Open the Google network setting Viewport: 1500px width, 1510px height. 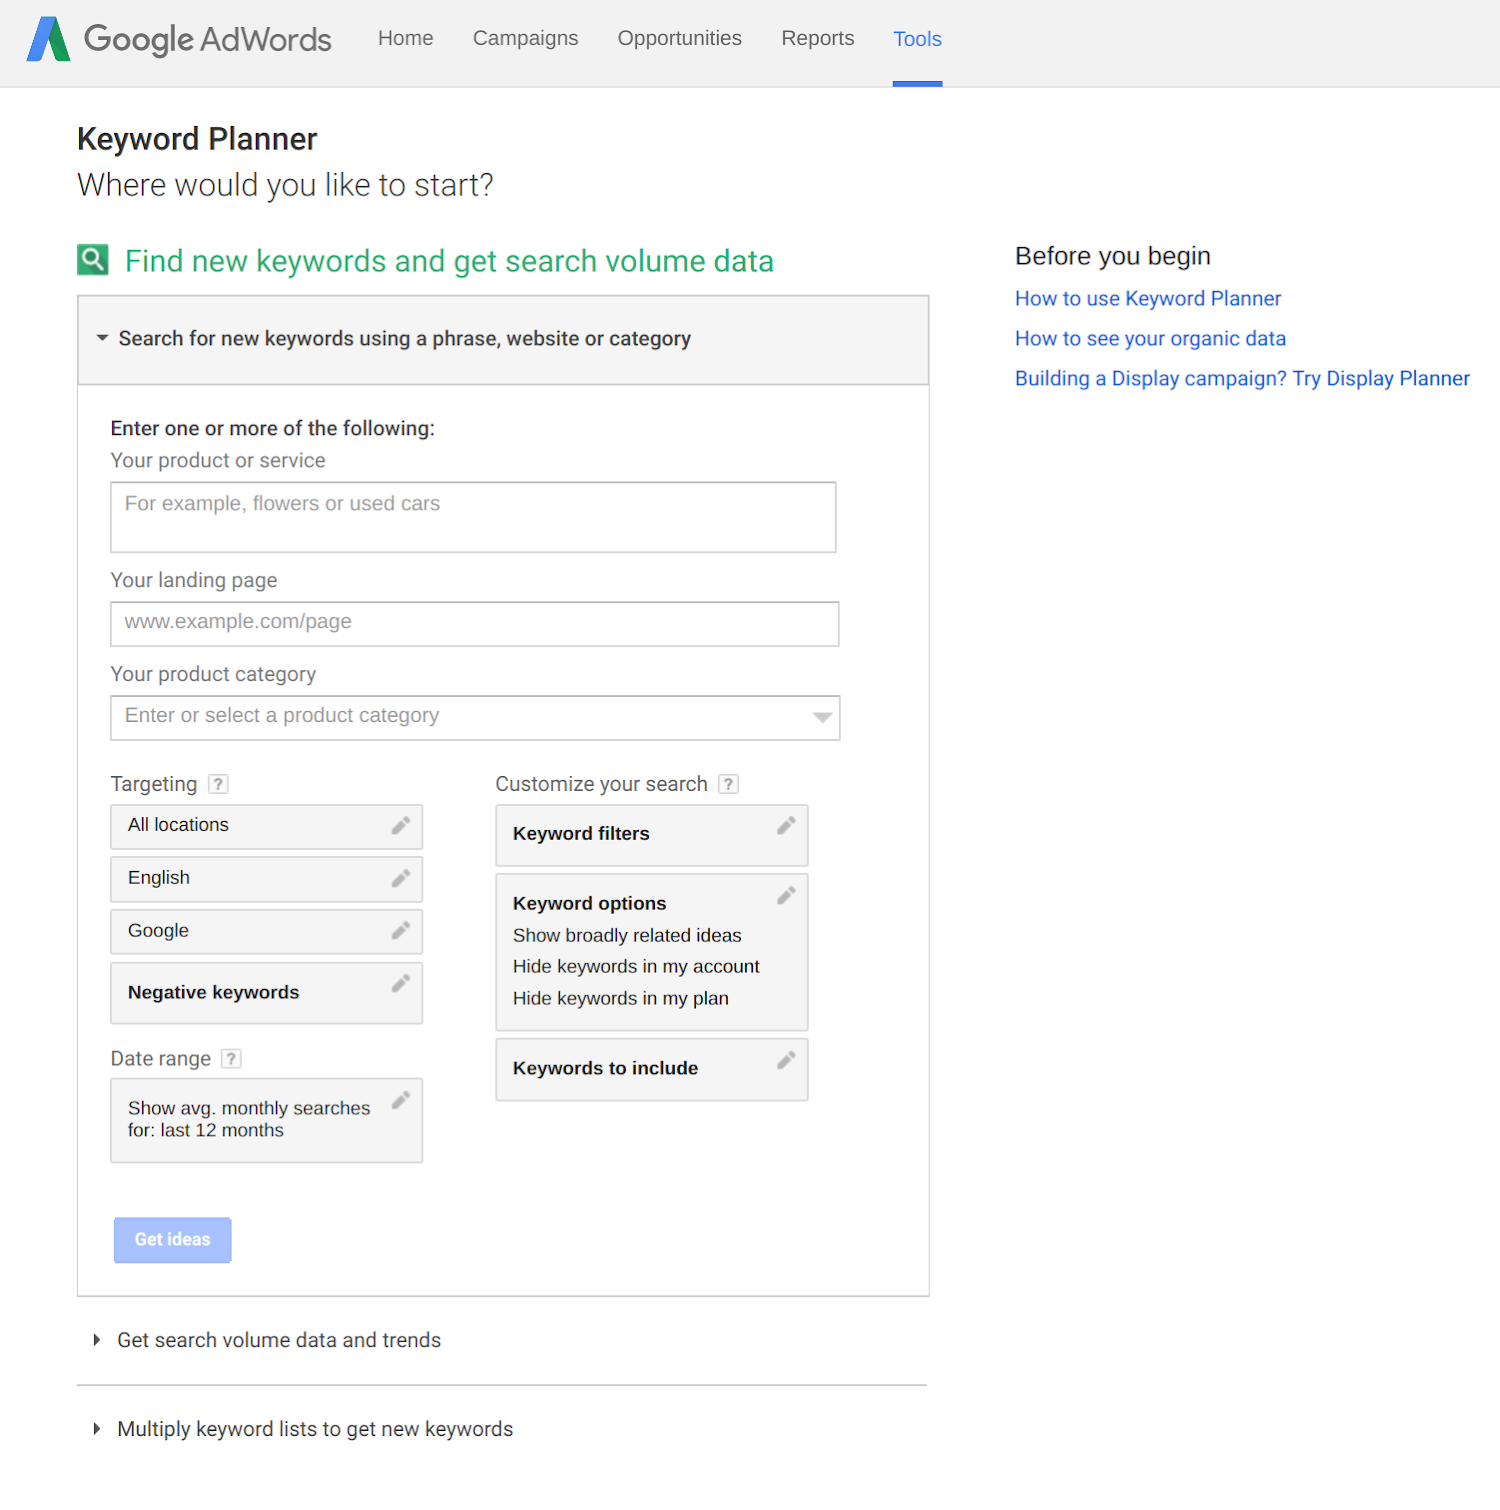(267, 932)
